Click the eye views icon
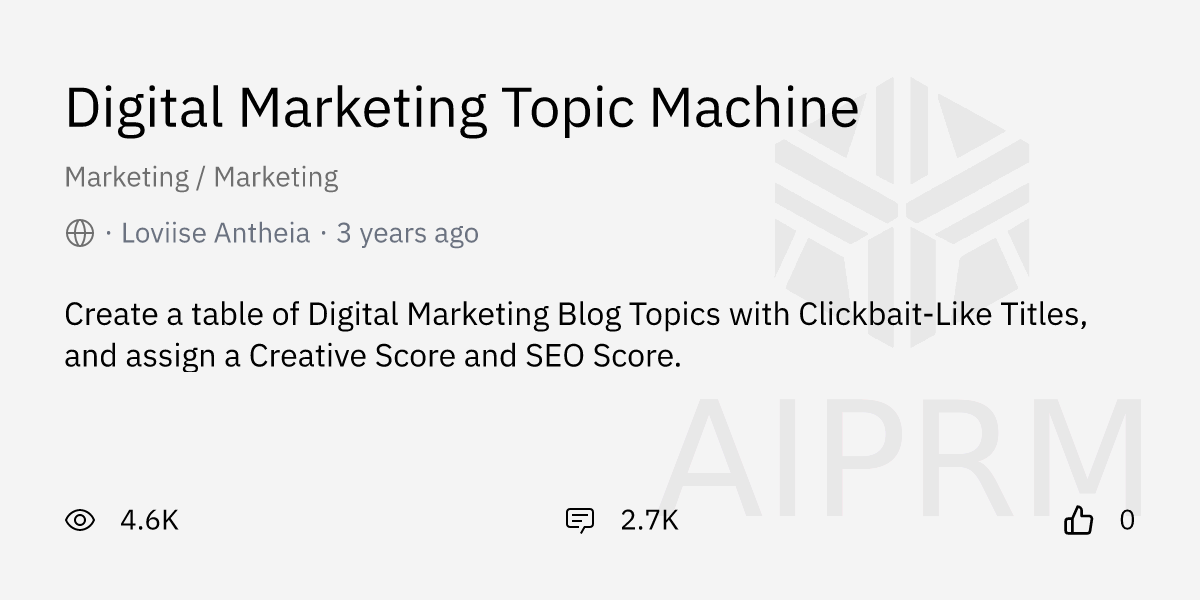The height and width of the screenshot is (600, 1200). coord(80,520)
